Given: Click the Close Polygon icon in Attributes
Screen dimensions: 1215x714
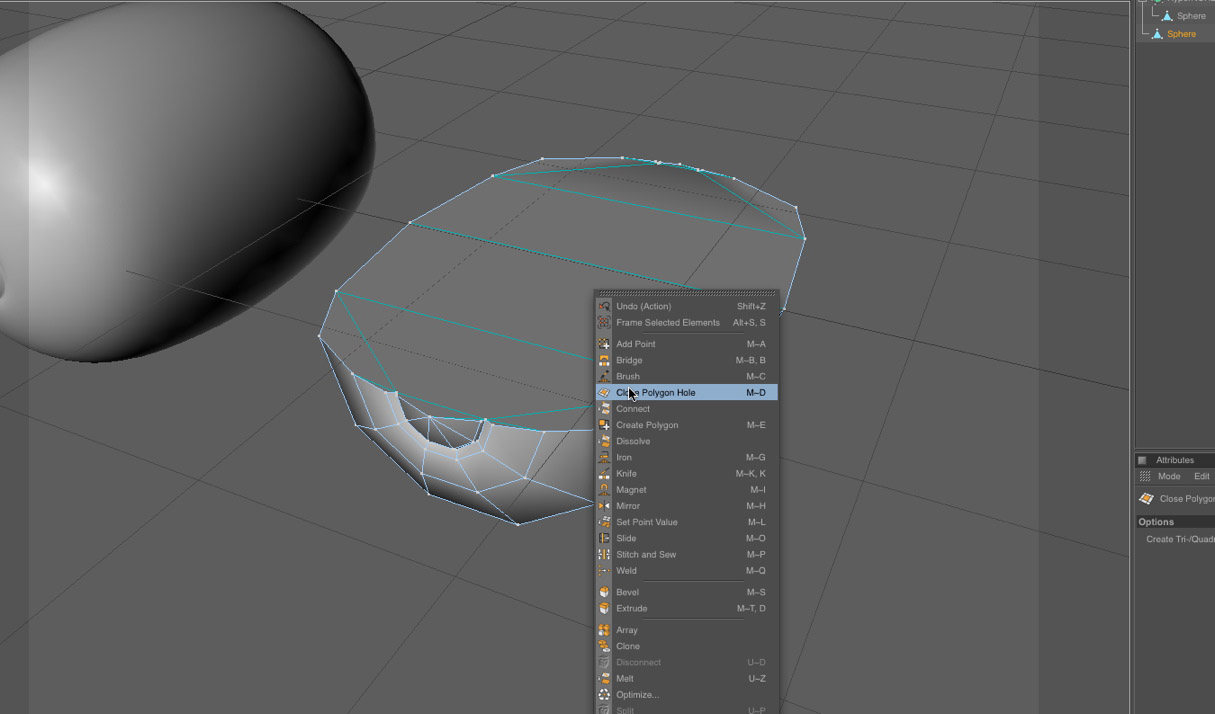Looking at the screenshot, I should point(1146,498).
